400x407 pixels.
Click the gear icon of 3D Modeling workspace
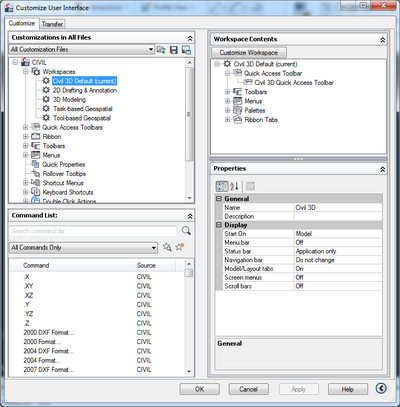coord(46,99)
